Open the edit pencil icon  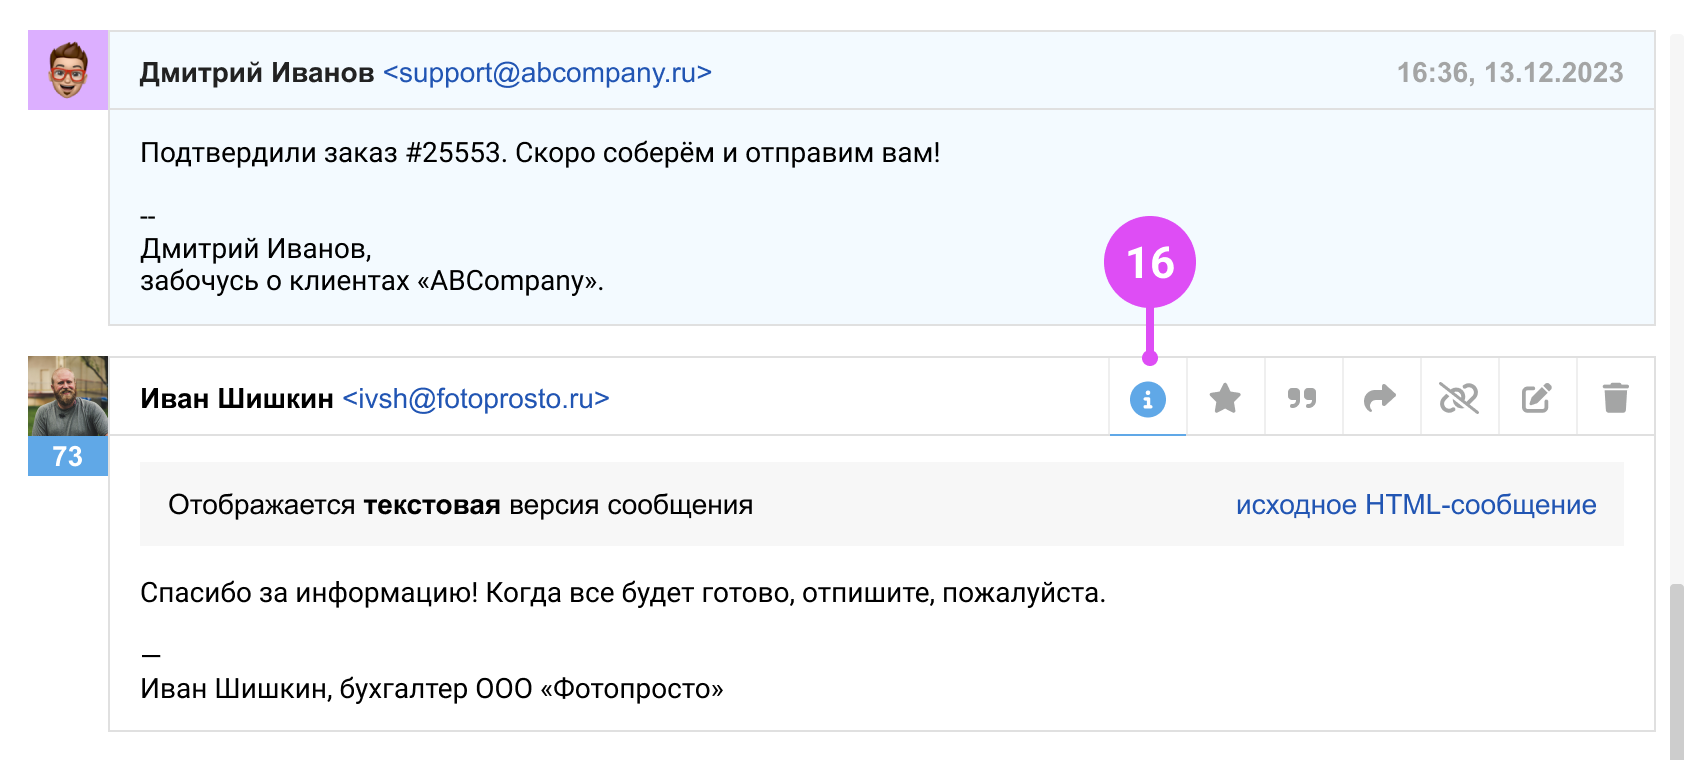pyautogui.click(x=1536, y=399)
